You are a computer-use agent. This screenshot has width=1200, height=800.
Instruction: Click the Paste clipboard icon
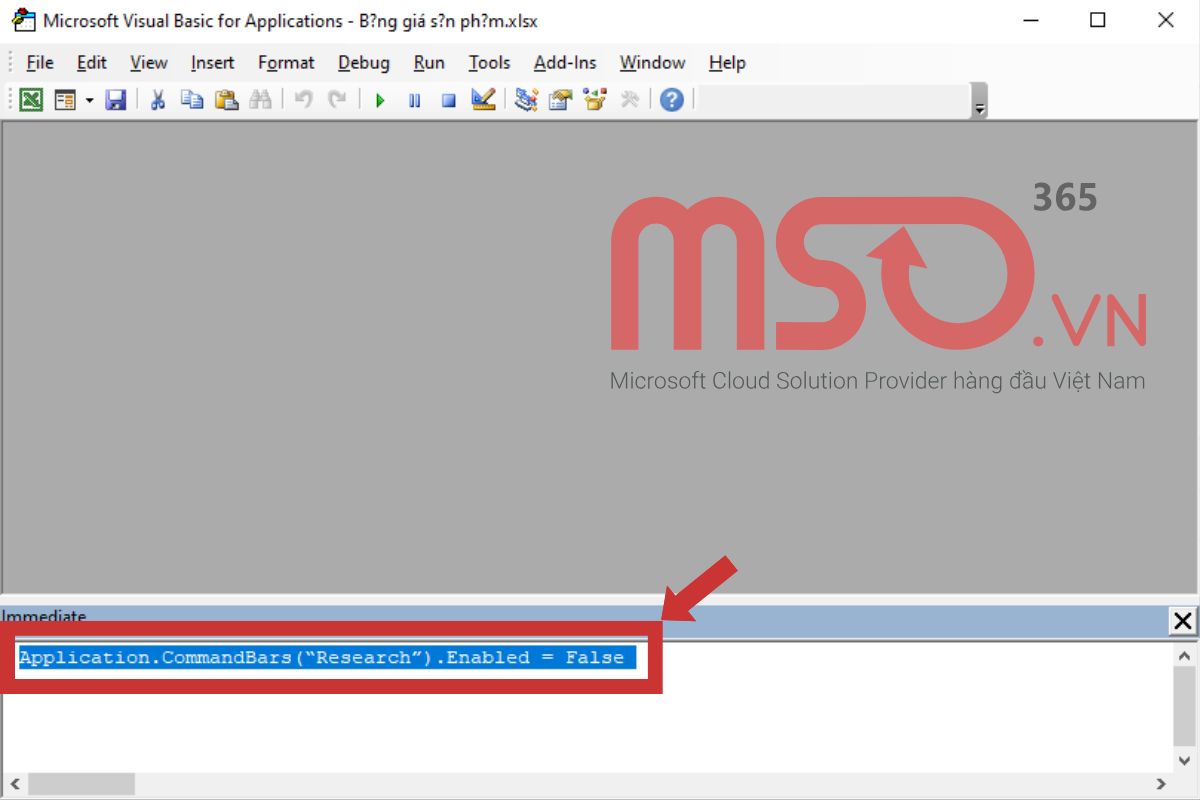[226, 100]
